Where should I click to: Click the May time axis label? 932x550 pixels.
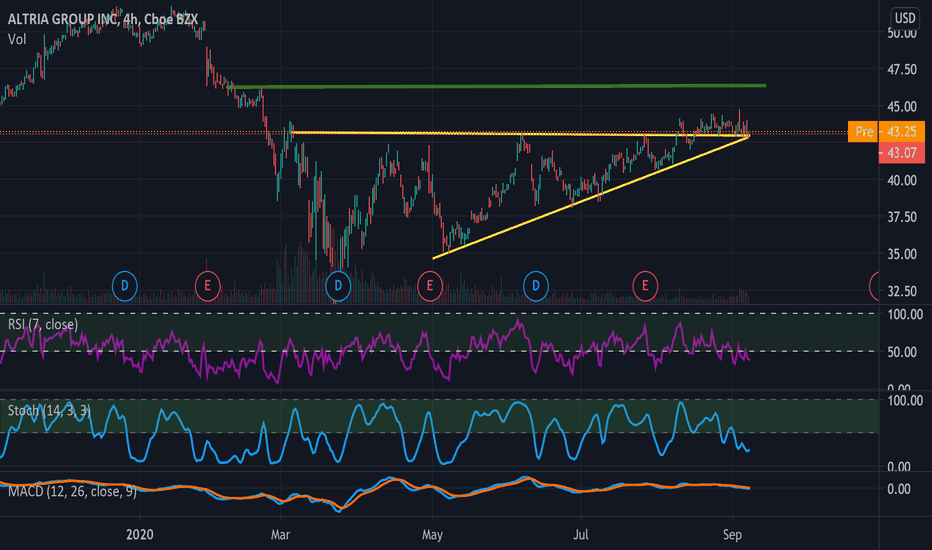pos(432,535)
